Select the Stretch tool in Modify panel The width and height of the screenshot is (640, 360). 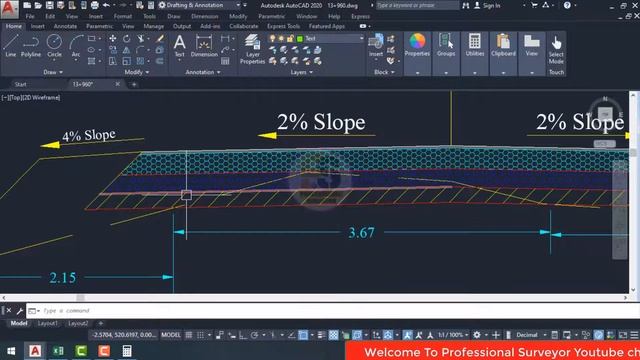pyautogui.click(x=113, y=61)
